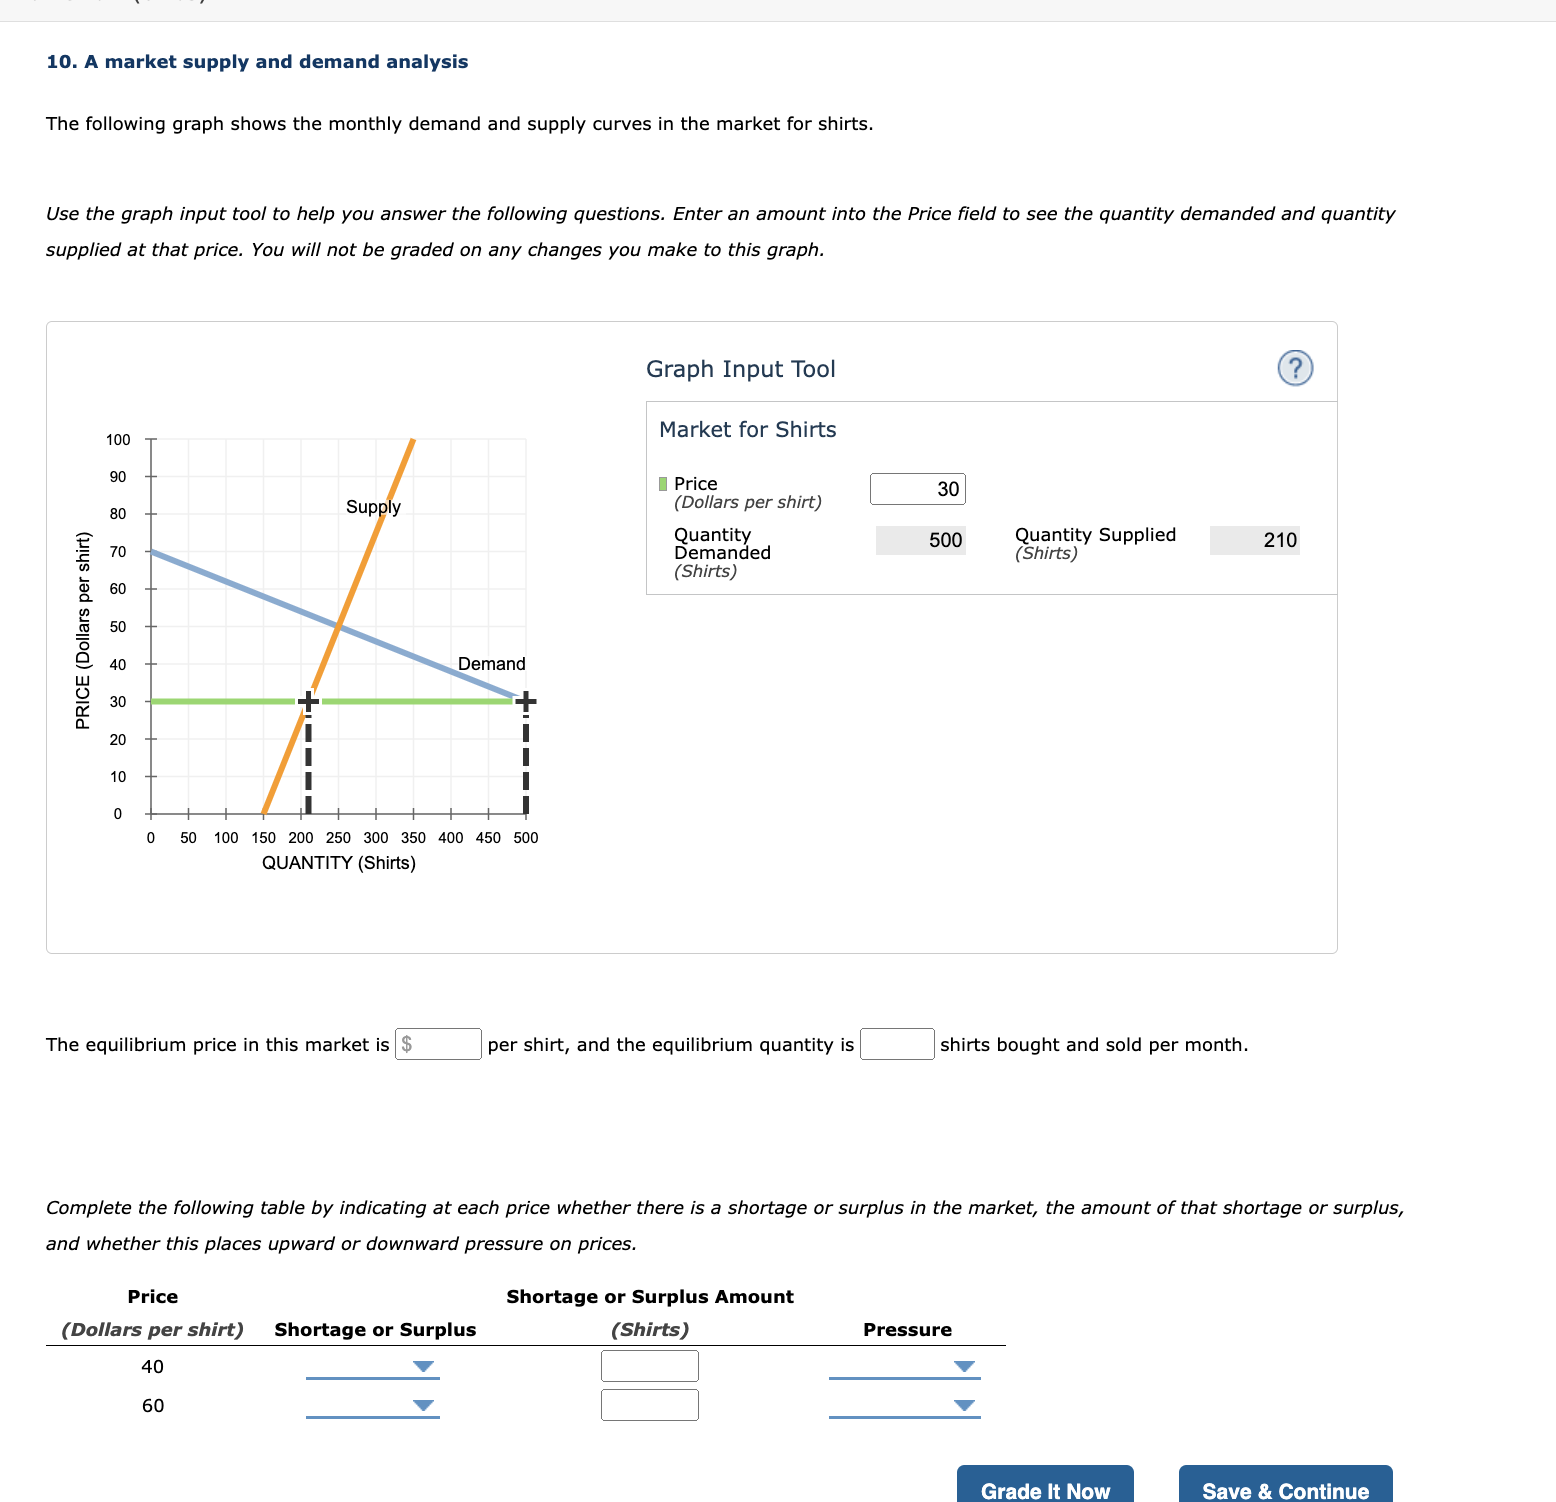Click the equilibrium price input box

click(439, 1044)
